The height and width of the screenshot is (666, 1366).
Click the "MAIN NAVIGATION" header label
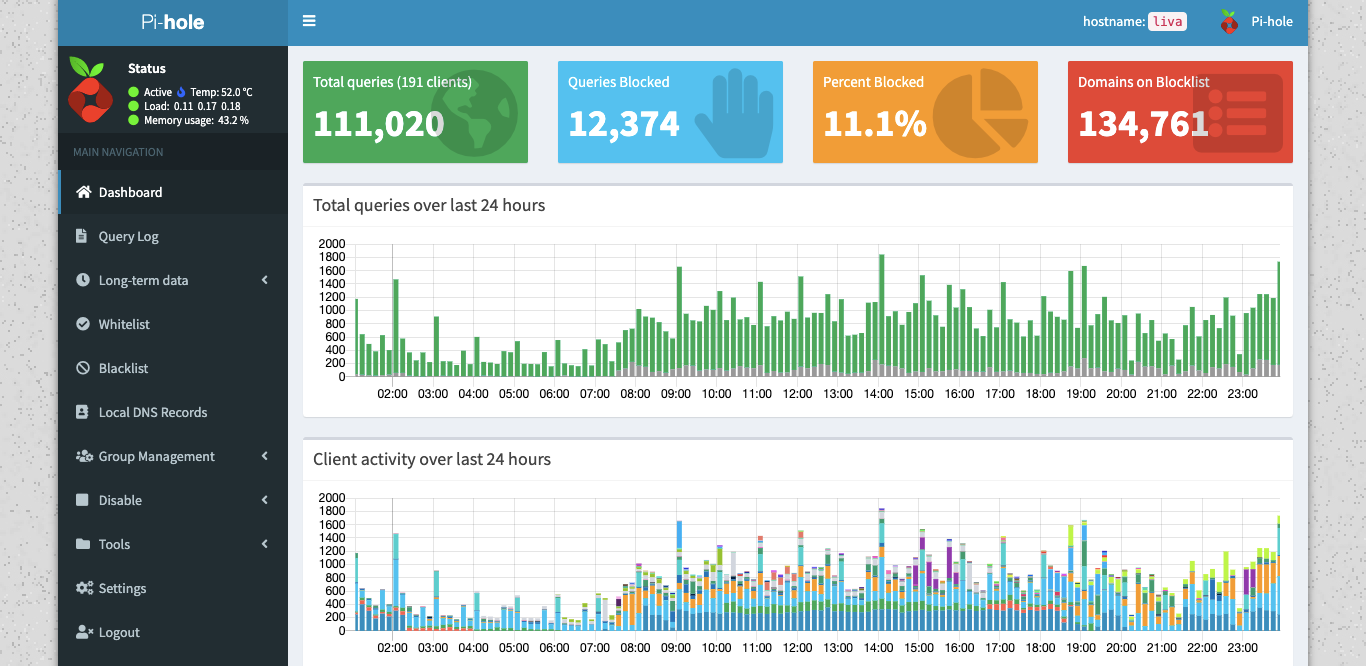118,152
